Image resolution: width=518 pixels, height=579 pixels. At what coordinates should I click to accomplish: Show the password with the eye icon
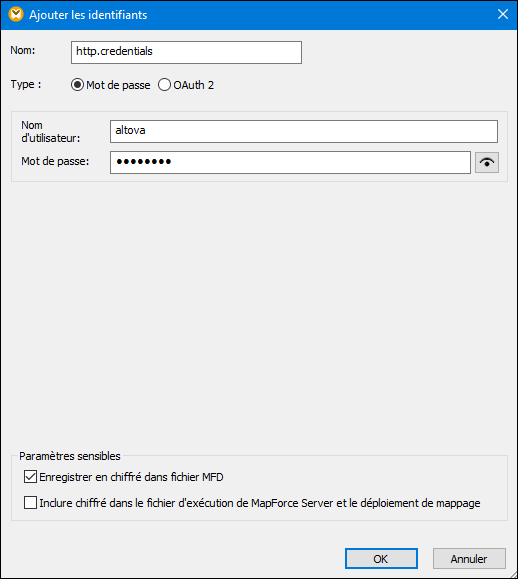[x=487, y=162]
